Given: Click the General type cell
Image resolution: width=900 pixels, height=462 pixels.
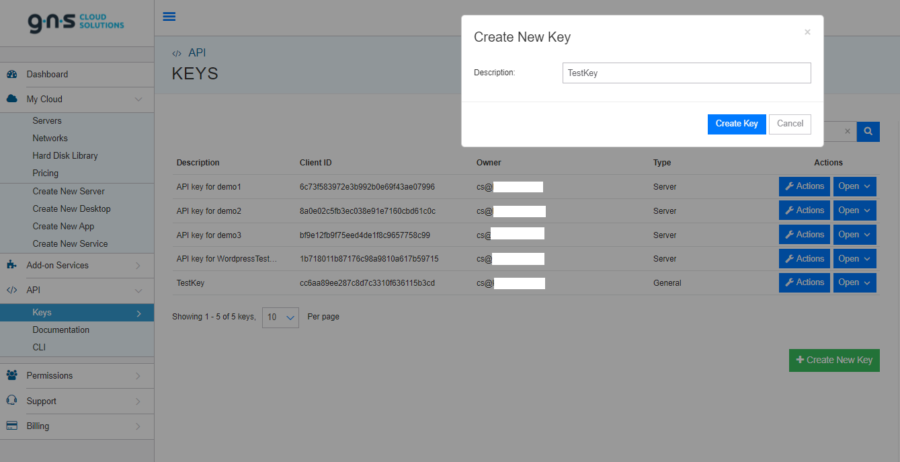Looking at the screenshot, I should [x=667, y=283].
